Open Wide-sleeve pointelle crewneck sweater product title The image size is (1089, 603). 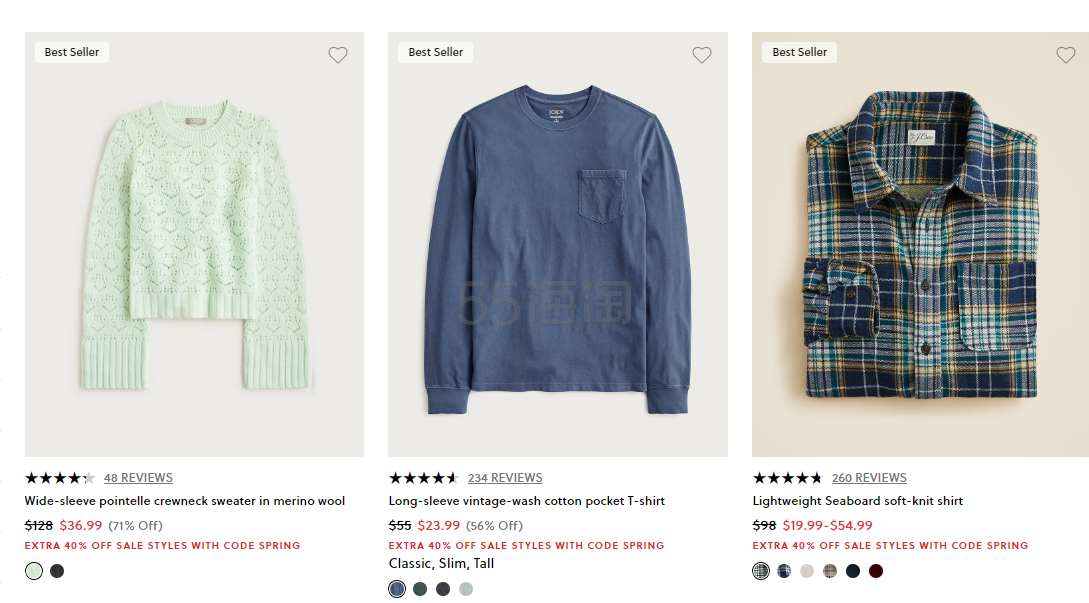pos(185,501)
